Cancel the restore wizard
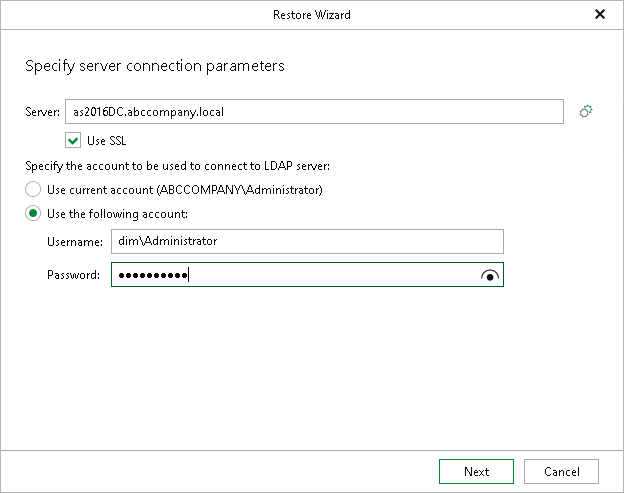624x493 pixels. tap(561, 472)
